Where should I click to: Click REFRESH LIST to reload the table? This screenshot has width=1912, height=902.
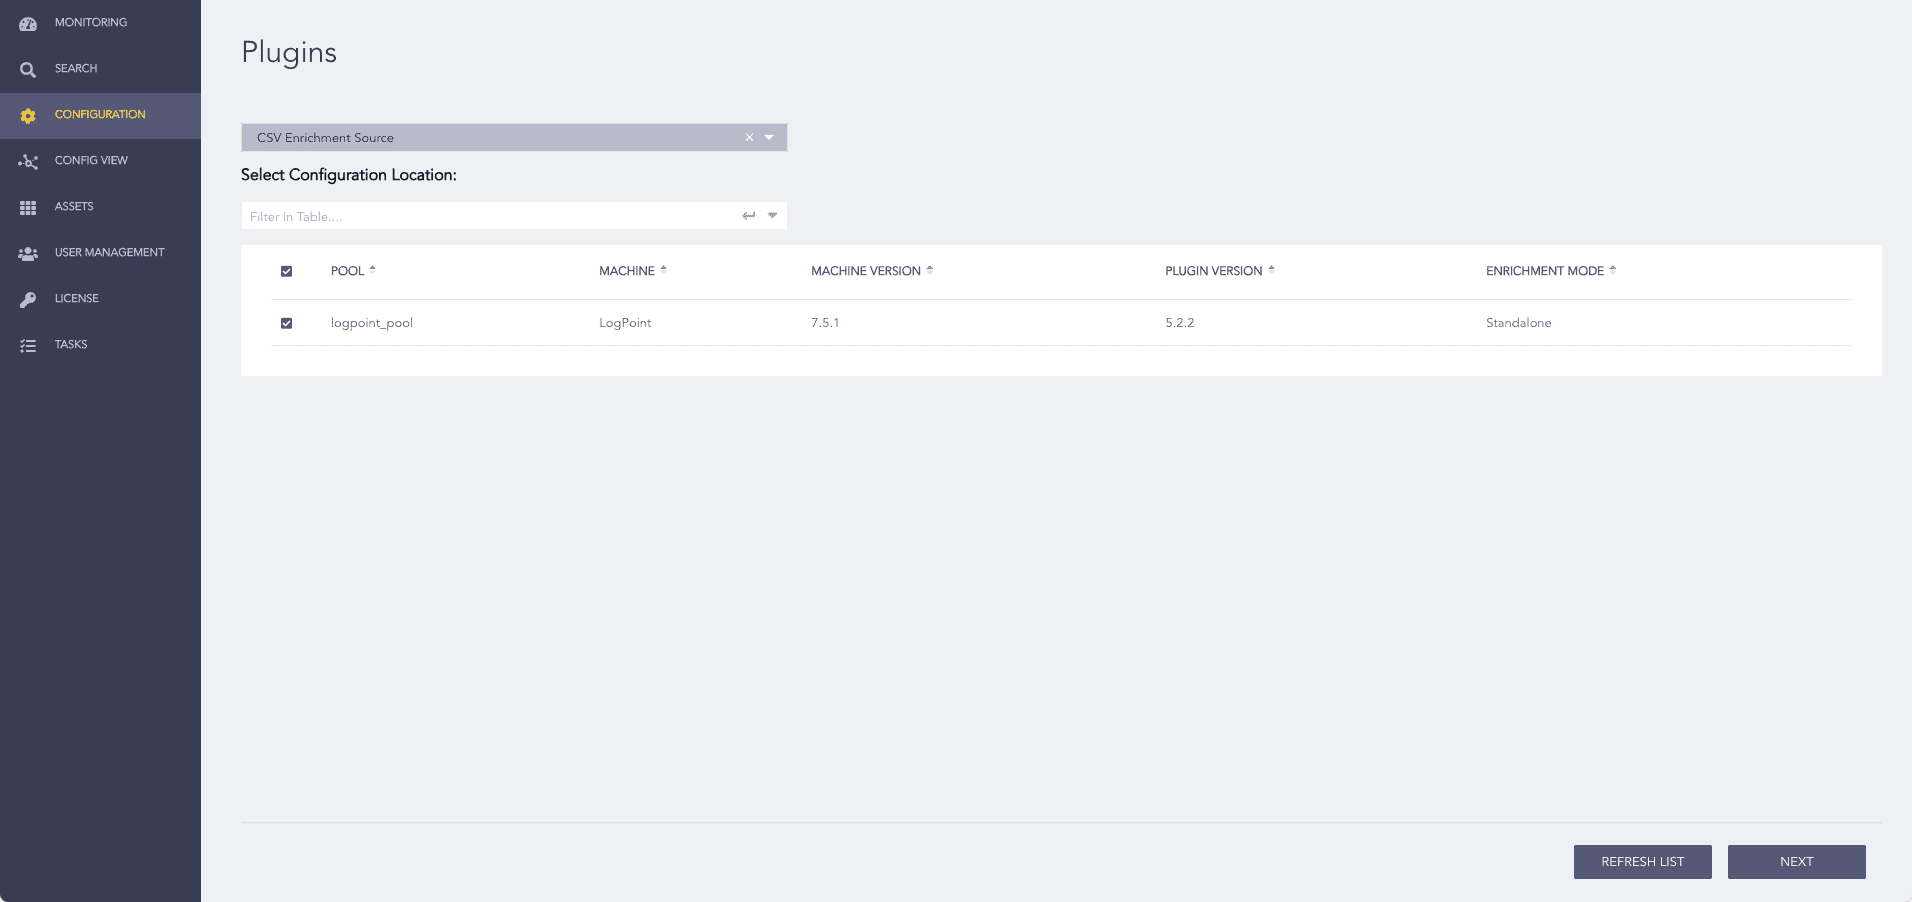(x=1643, y=861)
